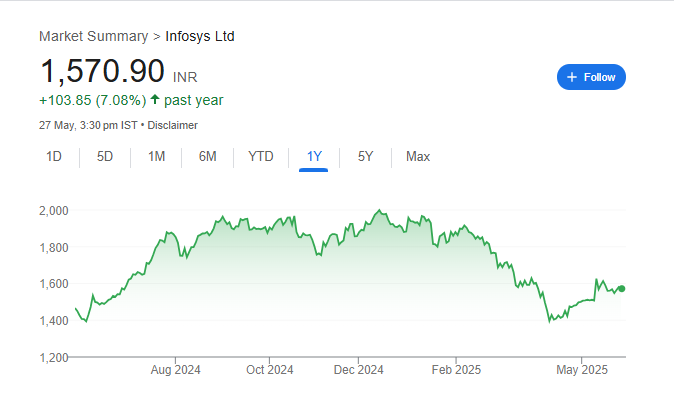Open the Disclaimer link
This screenshot has width=674, height=395.
pos(172,125)
